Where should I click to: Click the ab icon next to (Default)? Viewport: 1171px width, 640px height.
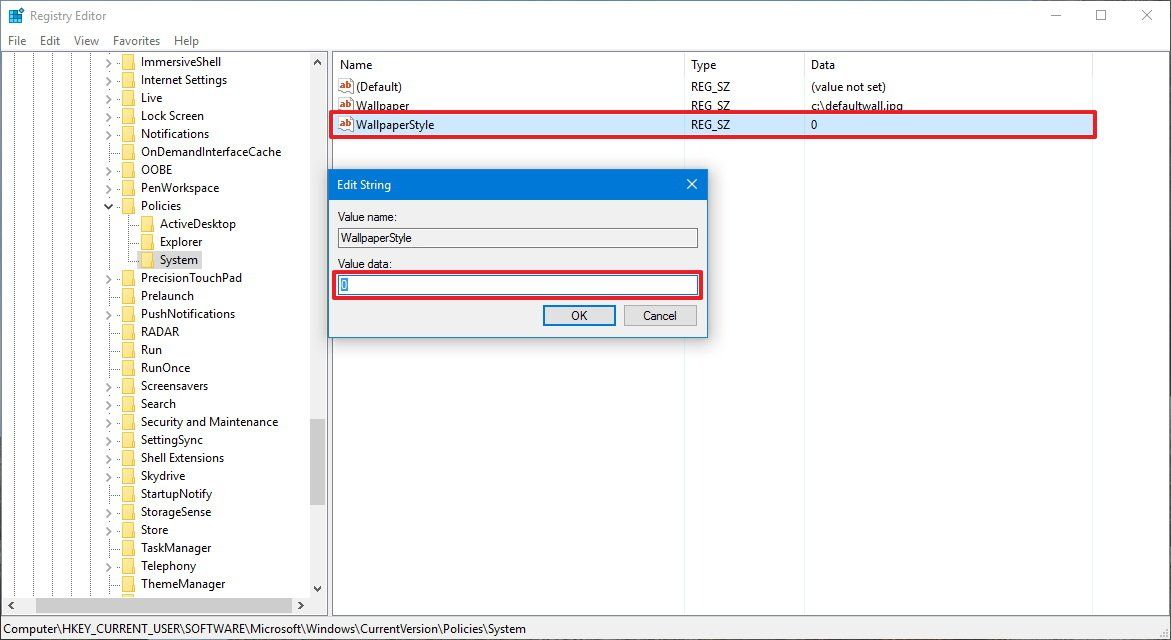(x=345, y=86)
